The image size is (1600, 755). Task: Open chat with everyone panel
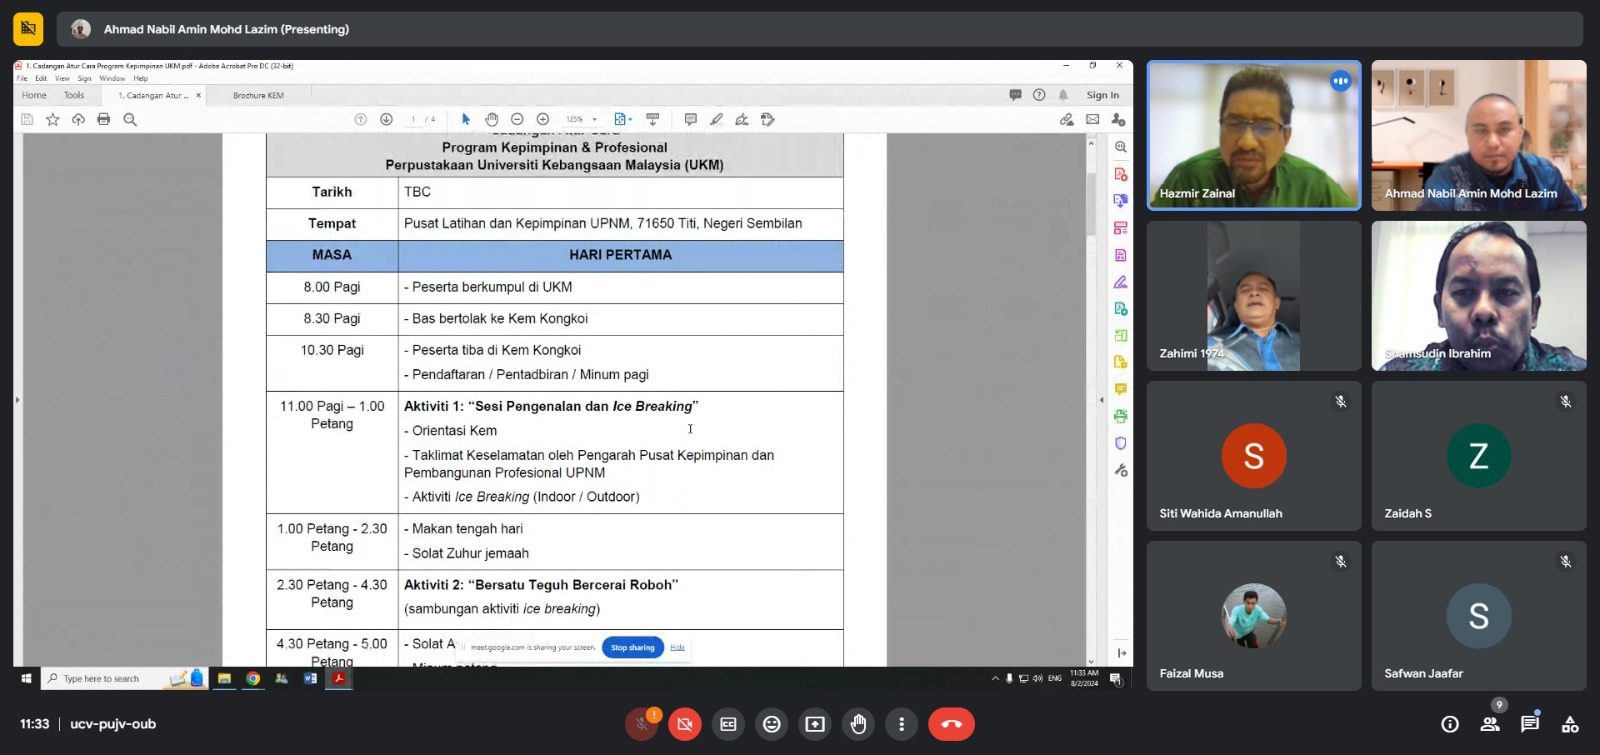click(x=1530, y=724)
